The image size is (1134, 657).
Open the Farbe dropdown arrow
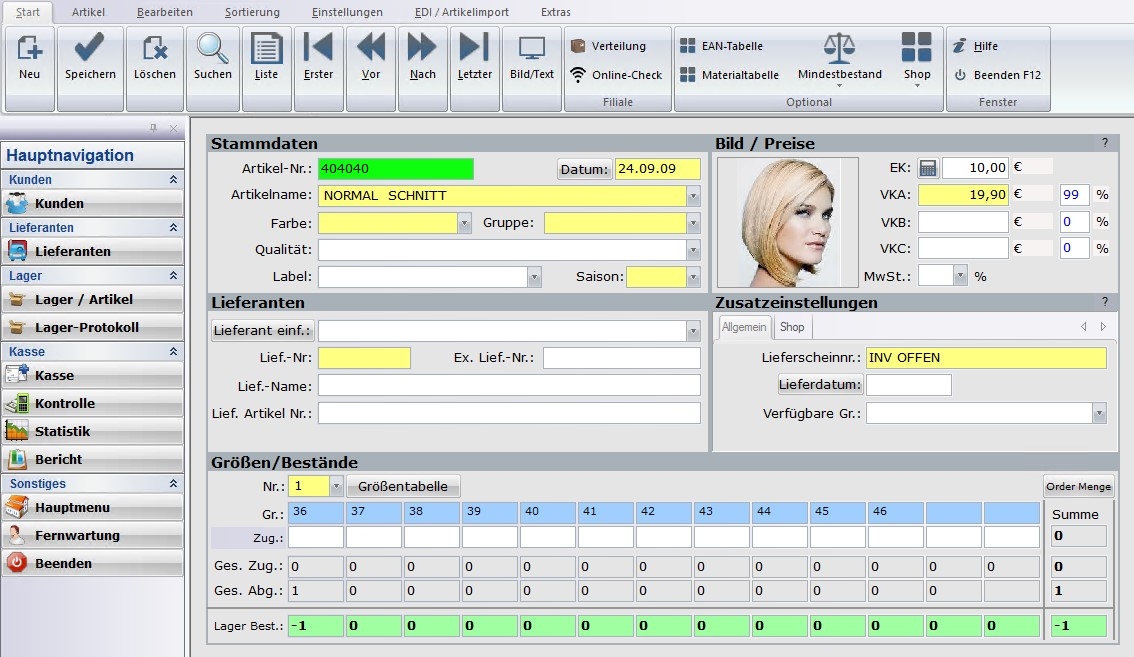coord(464,223)
